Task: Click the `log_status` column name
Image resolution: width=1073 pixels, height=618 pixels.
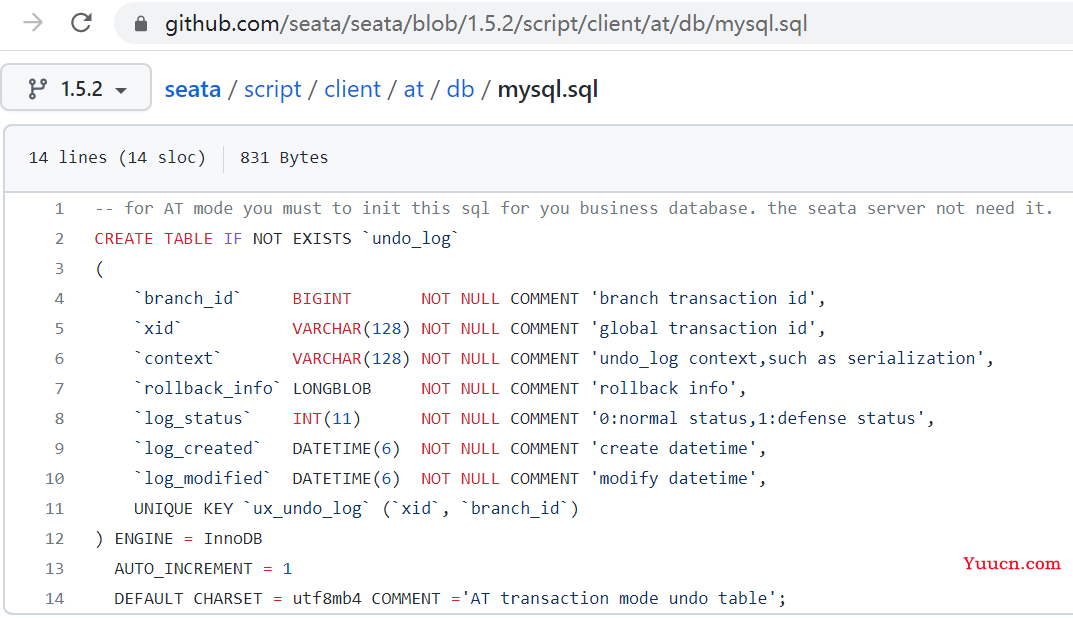Action: pyautogui.click(x=193, y=418)
